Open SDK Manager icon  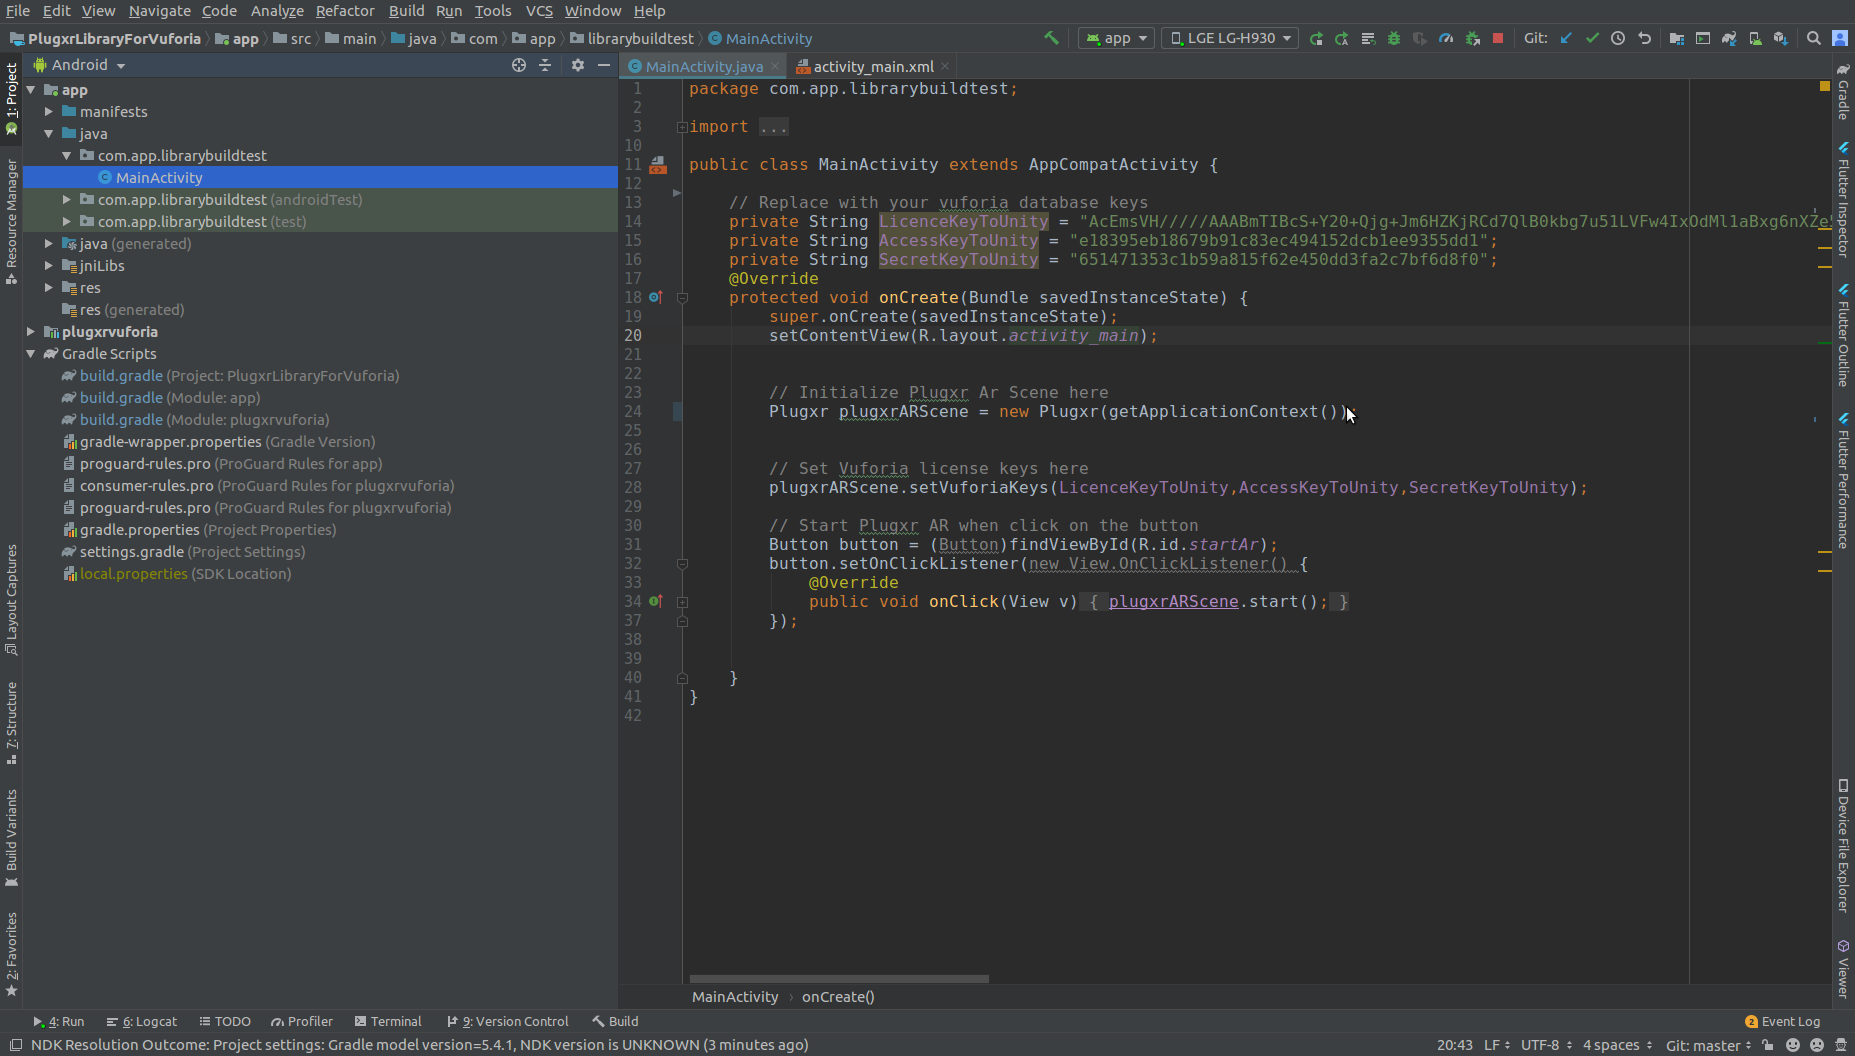point(1781,38)
